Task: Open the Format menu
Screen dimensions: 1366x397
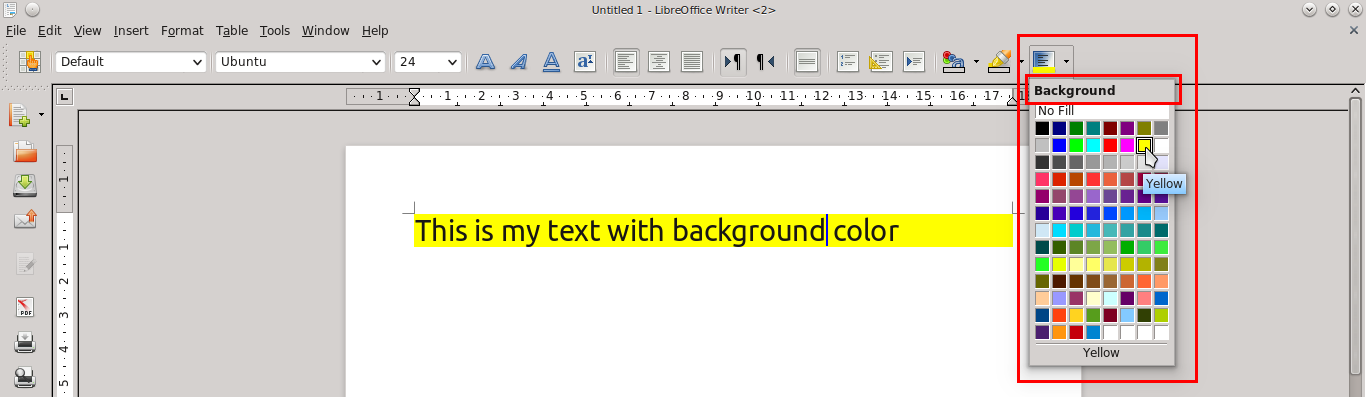Action: pyautogui.click(x=182, y=31)
